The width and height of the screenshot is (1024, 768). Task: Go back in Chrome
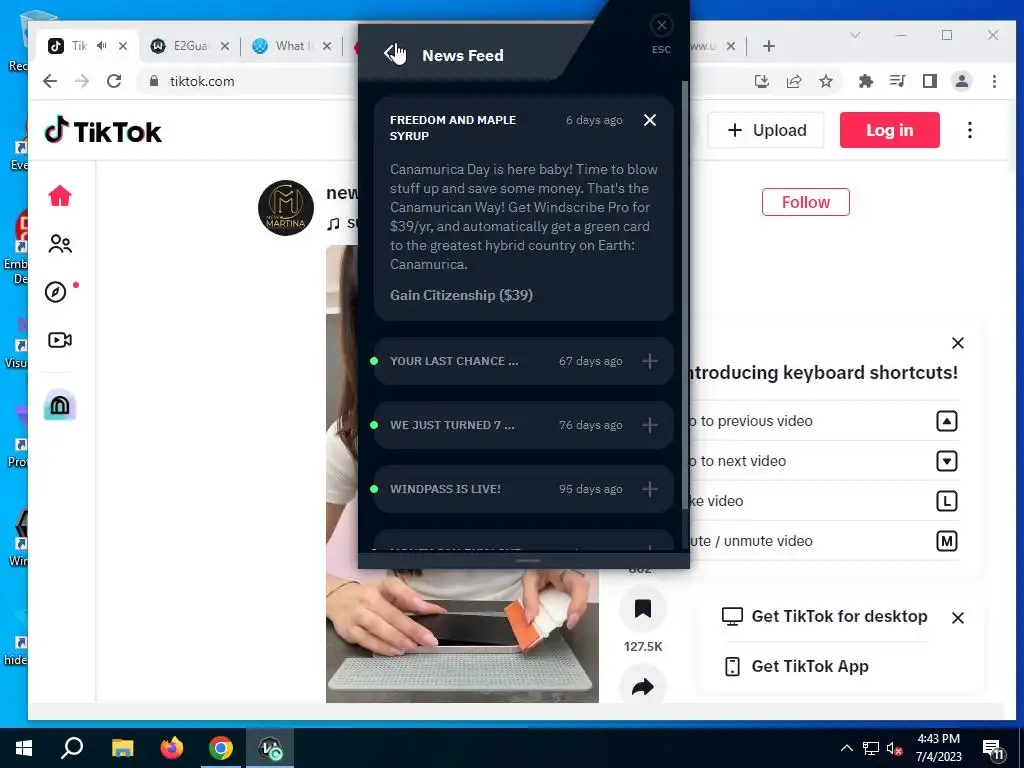50,81
